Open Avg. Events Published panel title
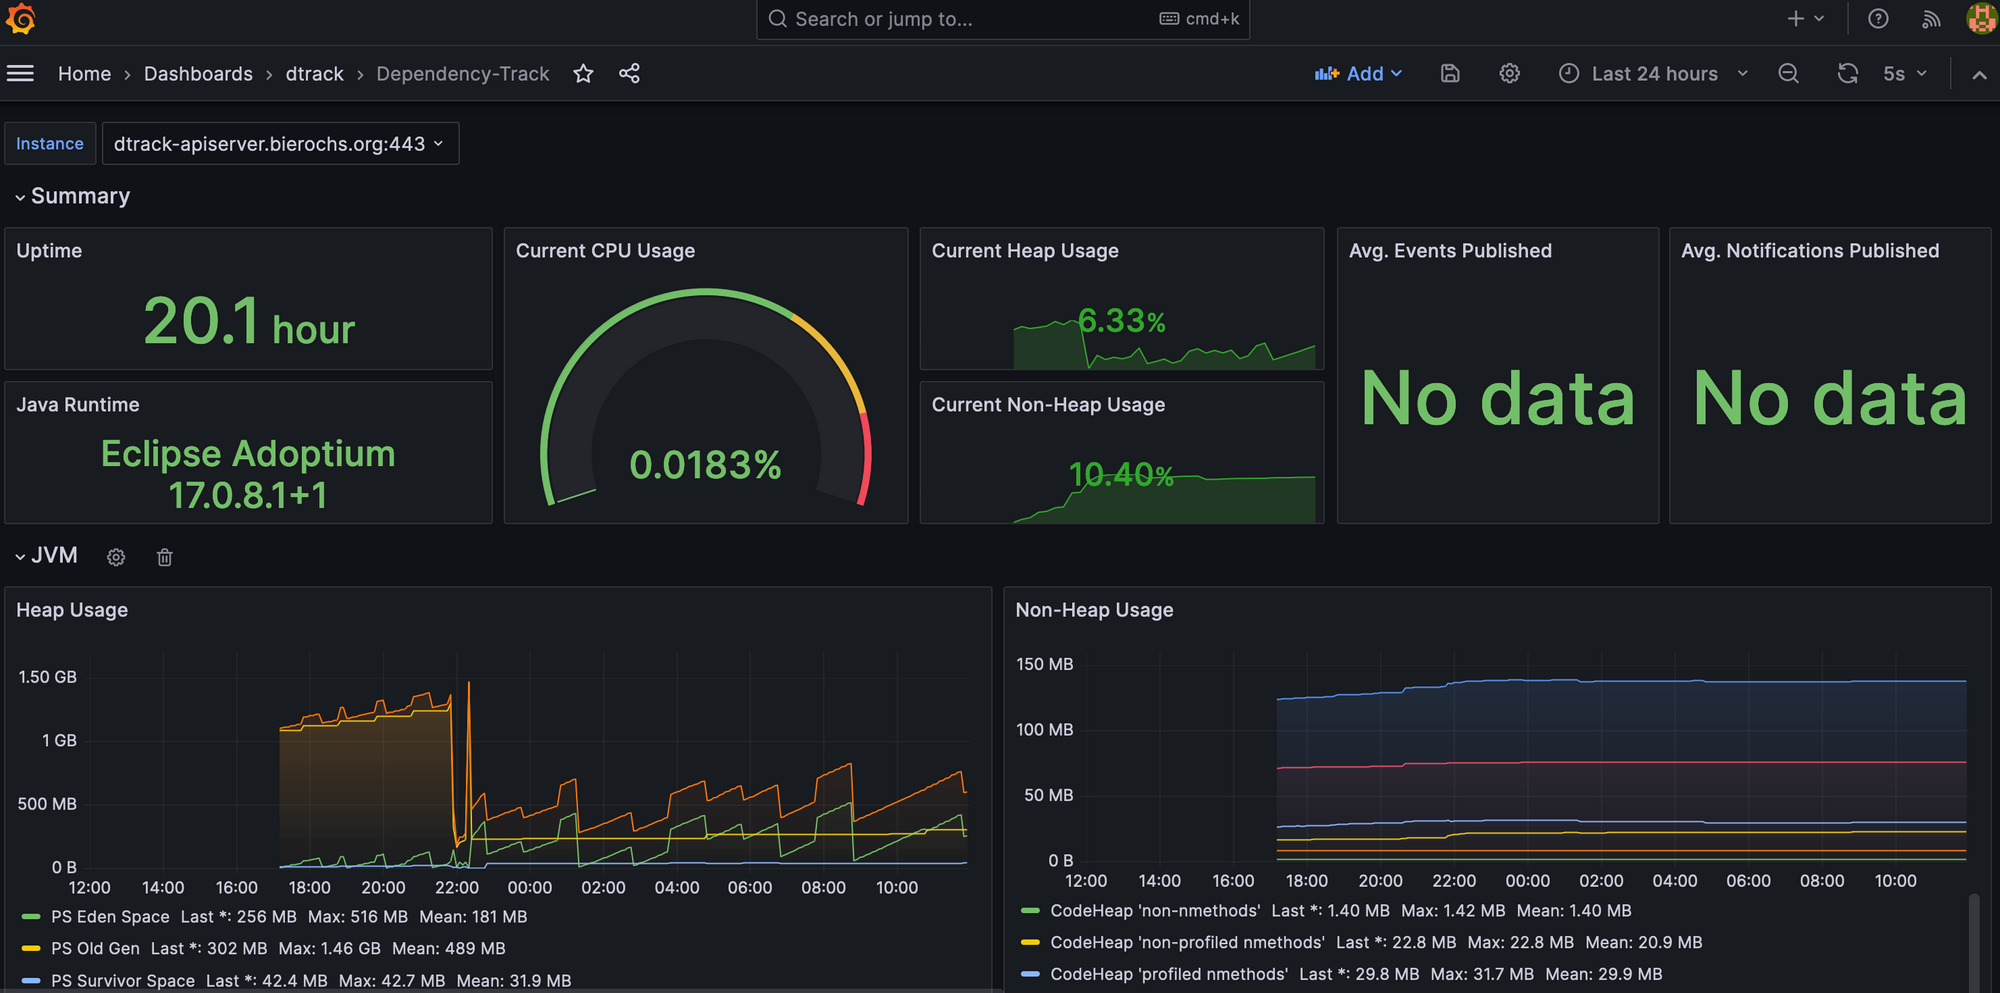Viewport: 2000px width, 993px height. 1450,251
